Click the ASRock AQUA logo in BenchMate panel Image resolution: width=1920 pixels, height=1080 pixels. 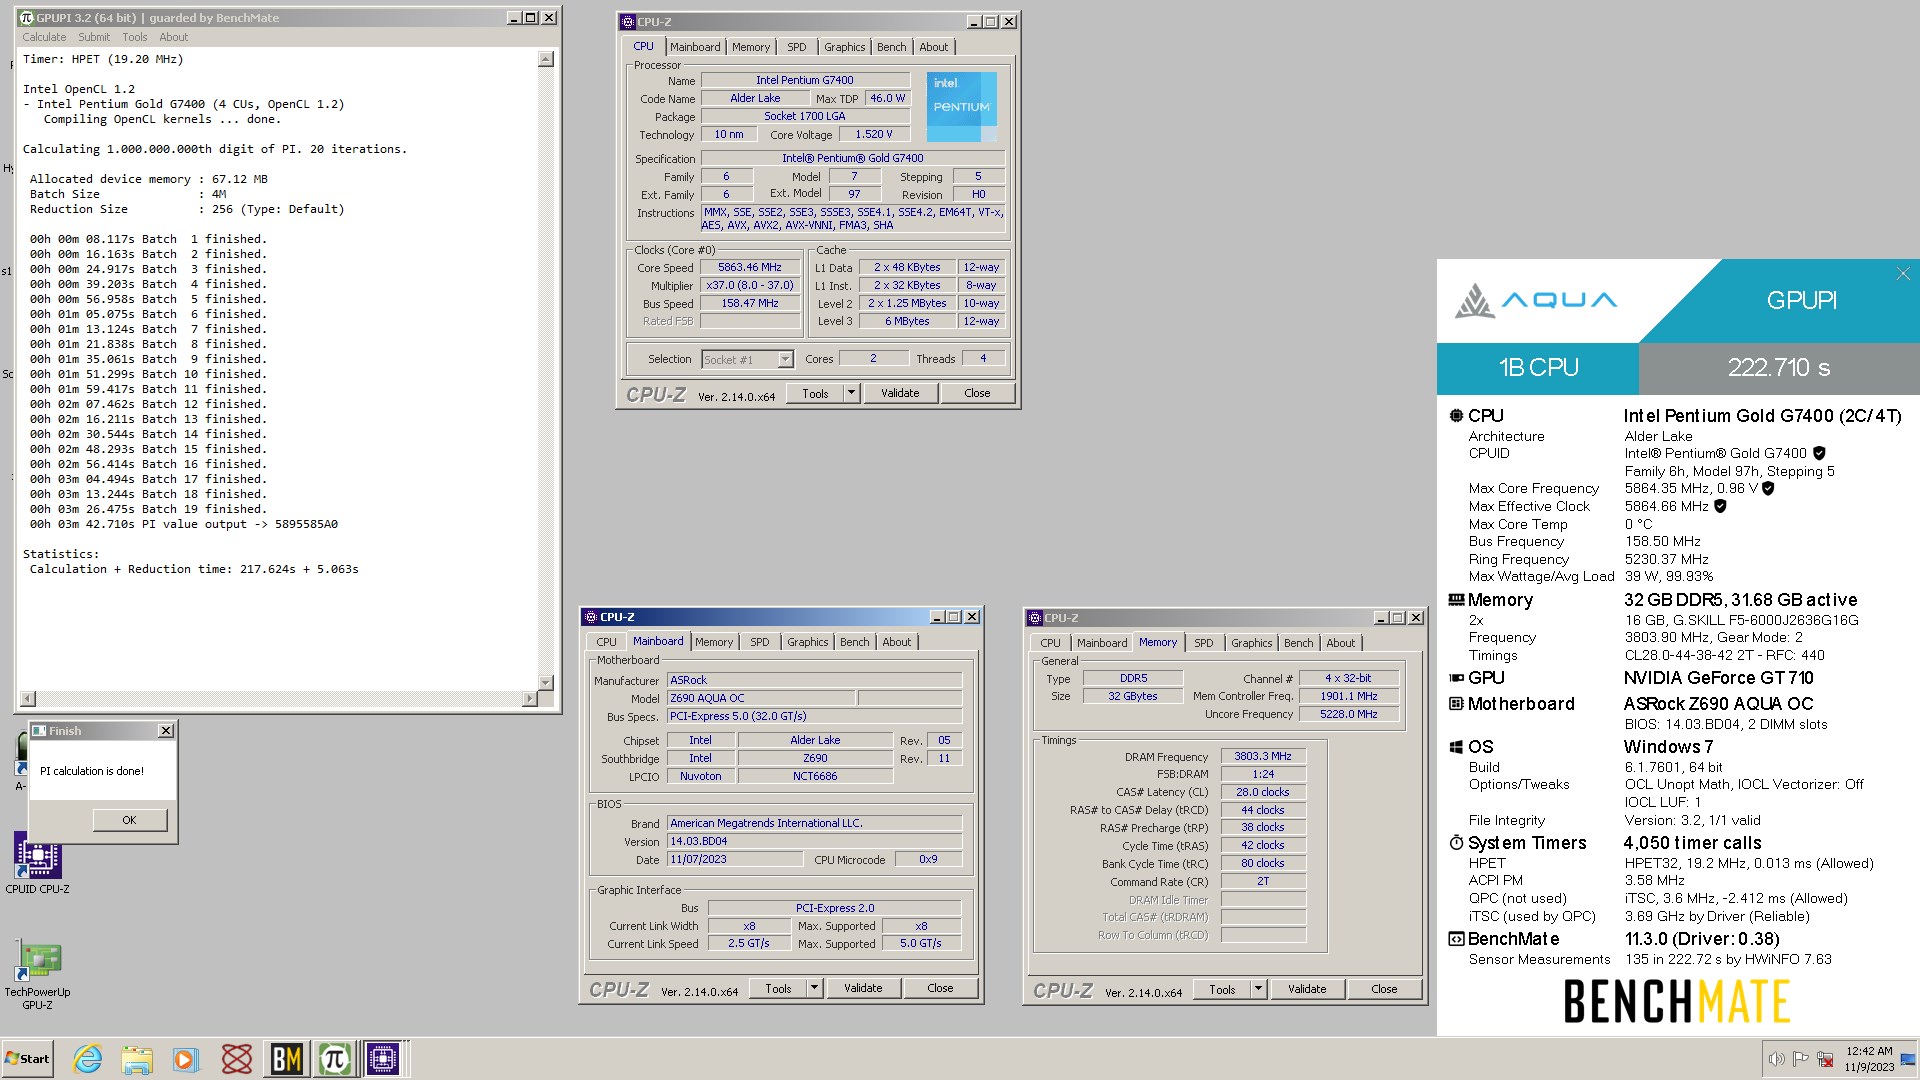click(1535, 300)
